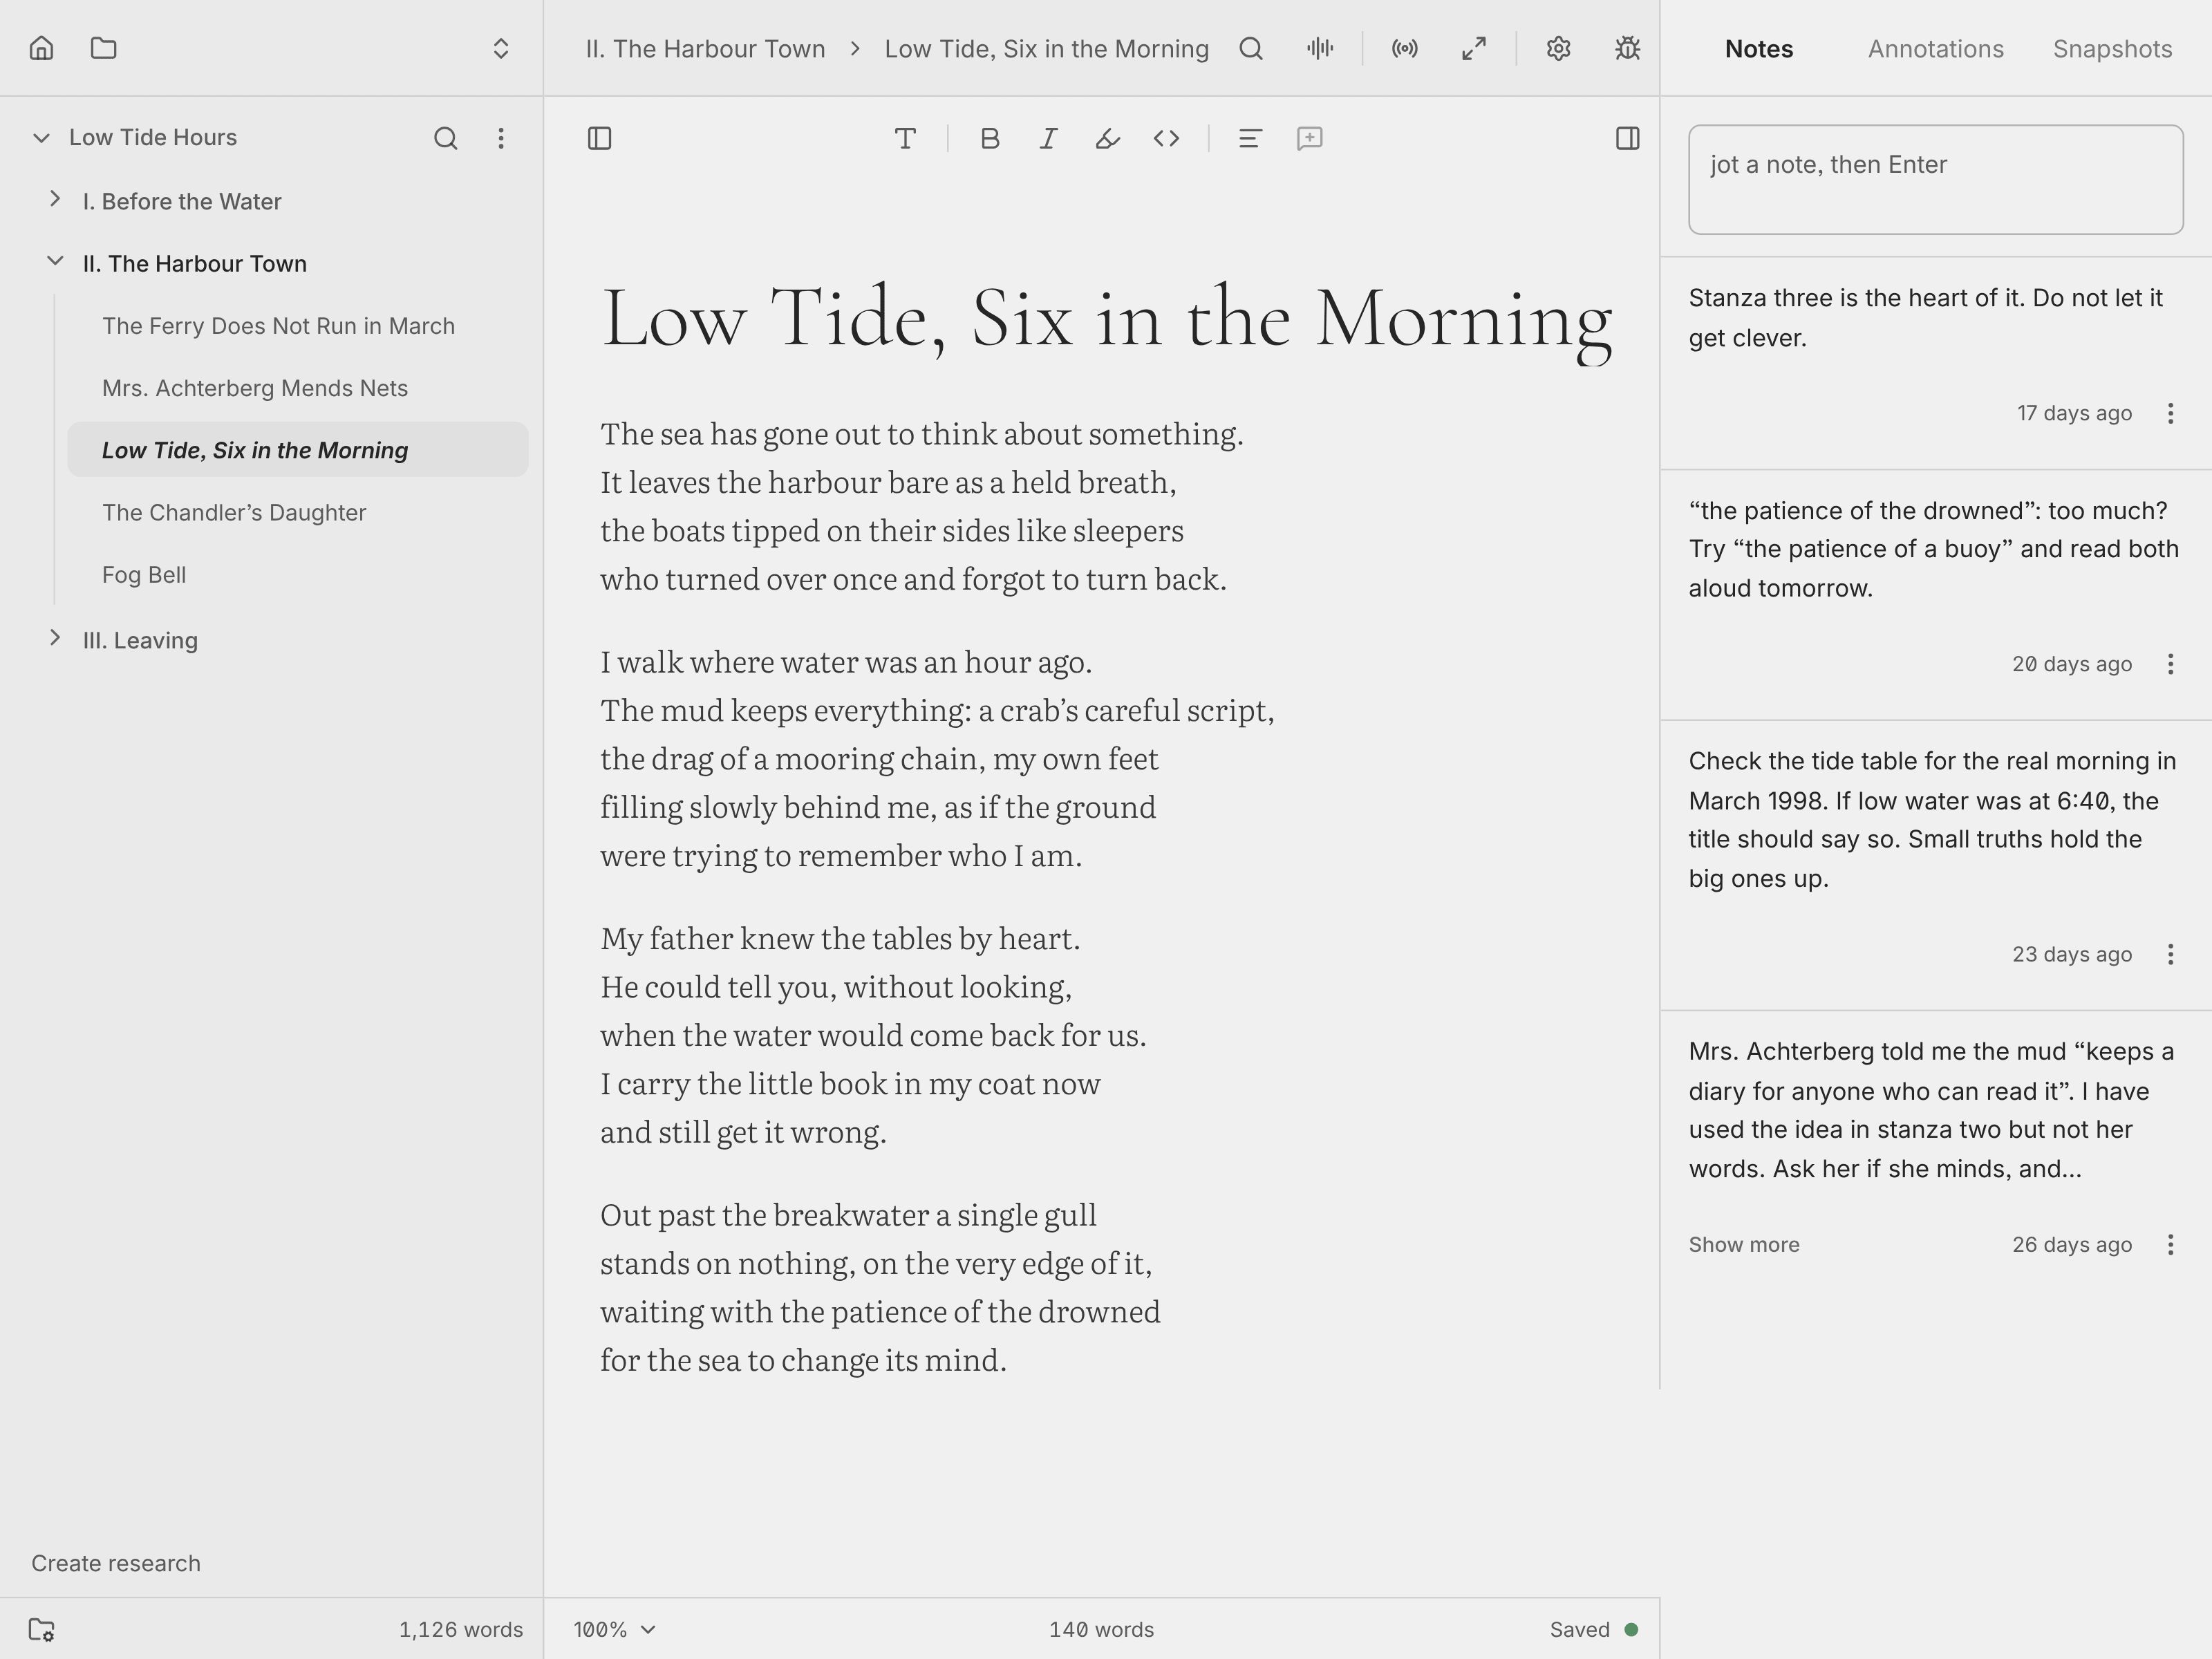Click the bug report icon
2212x1659 pixels.
tap(1627, 48)
